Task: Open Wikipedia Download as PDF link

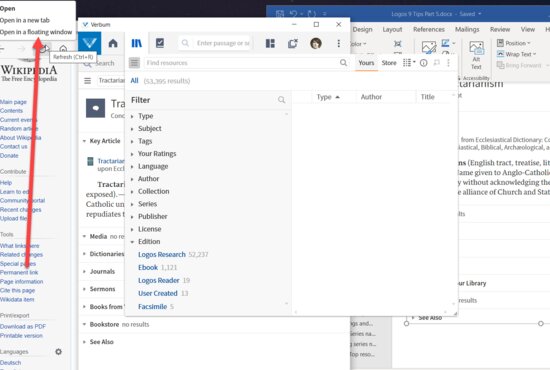Action: 23,326
